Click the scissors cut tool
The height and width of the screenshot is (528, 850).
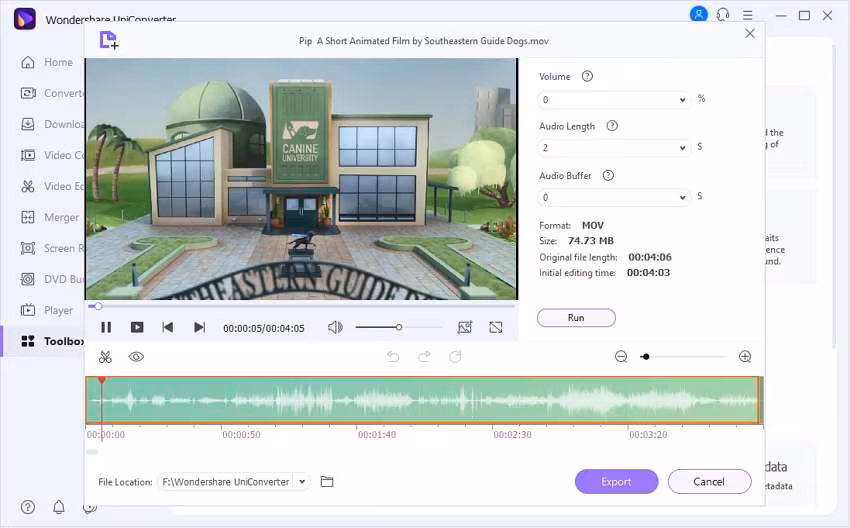(105, 357)
